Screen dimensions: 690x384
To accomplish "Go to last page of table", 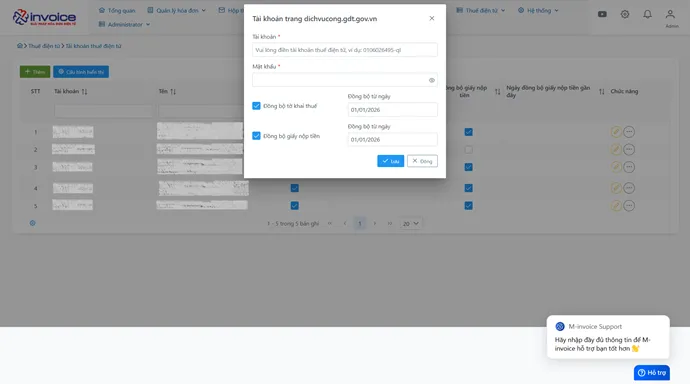I will pos(390,223).
